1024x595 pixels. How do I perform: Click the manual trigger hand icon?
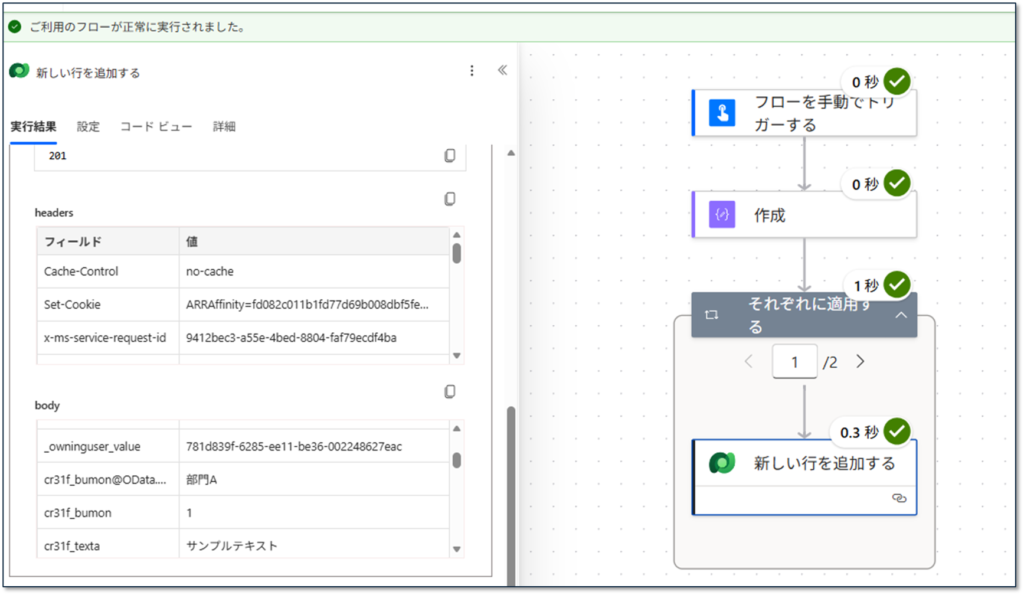(722, 113)
